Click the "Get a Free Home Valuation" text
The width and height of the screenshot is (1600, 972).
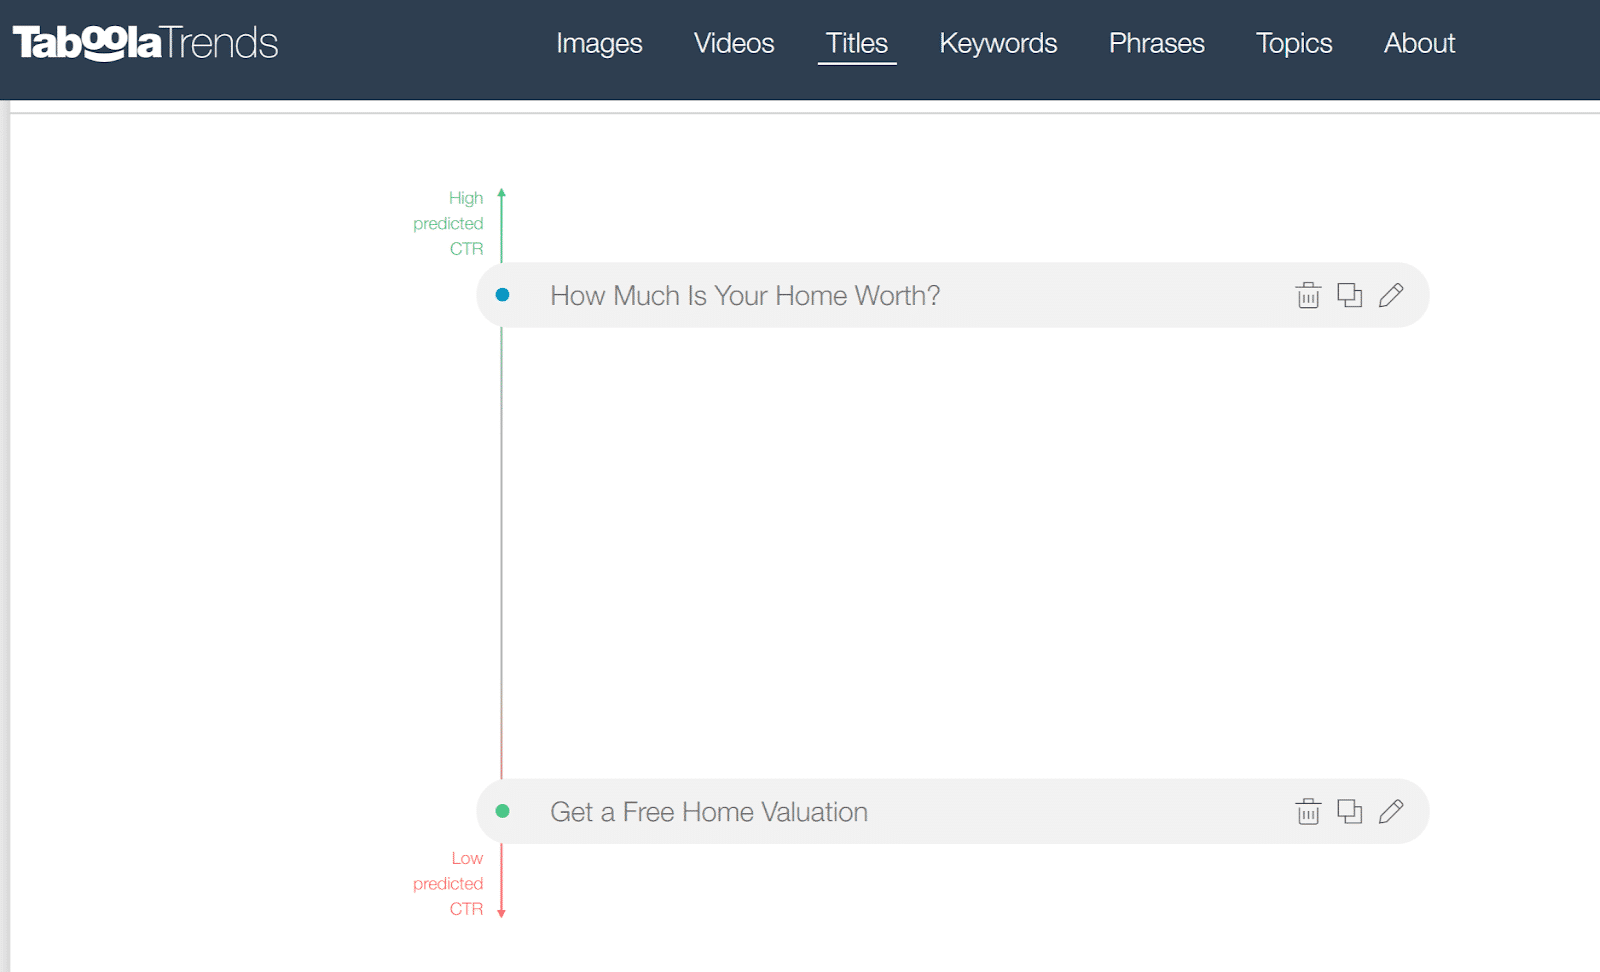coord(709,812)
